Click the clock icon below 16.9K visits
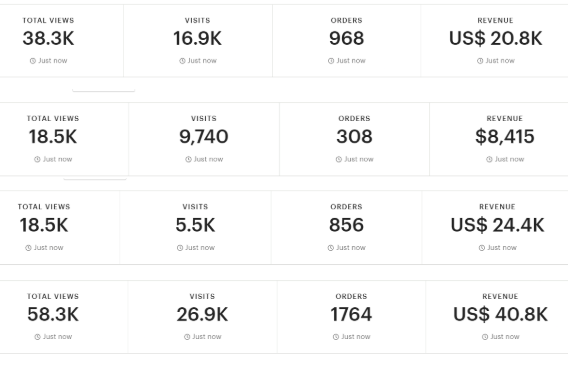The height and width of the screenshot is (366, 568). pos(182,61)
